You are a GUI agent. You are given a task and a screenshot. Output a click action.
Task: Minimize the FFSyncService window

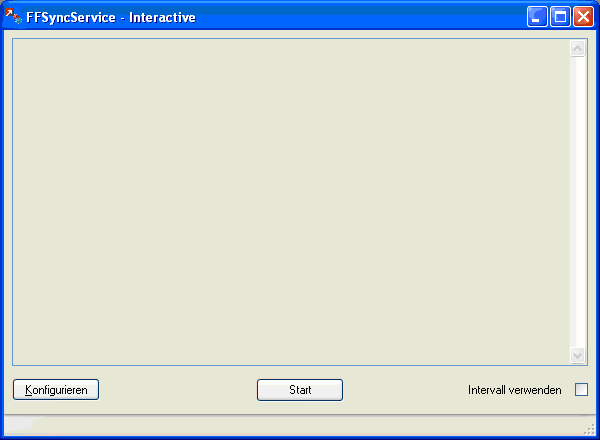(x=537, y=17)
